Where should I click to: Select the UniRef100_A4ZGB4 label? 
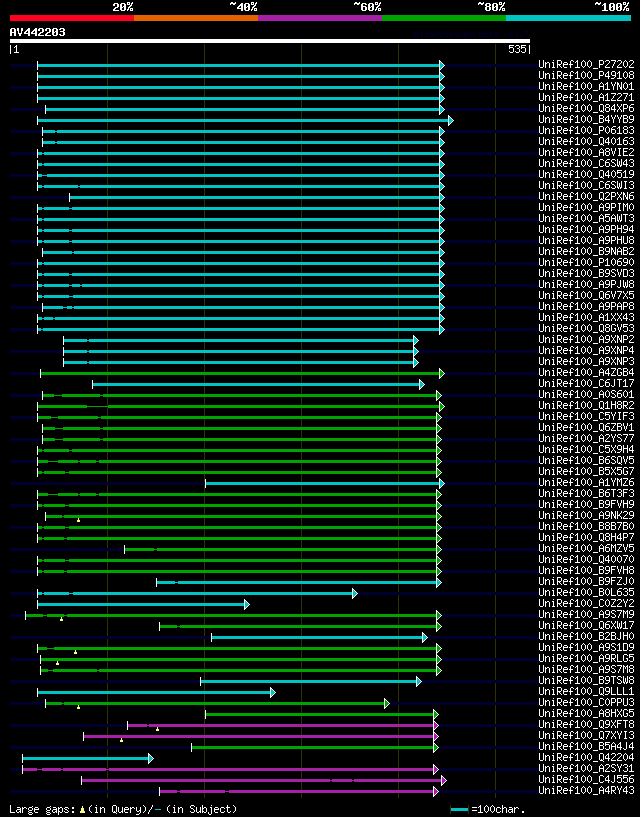586,373
